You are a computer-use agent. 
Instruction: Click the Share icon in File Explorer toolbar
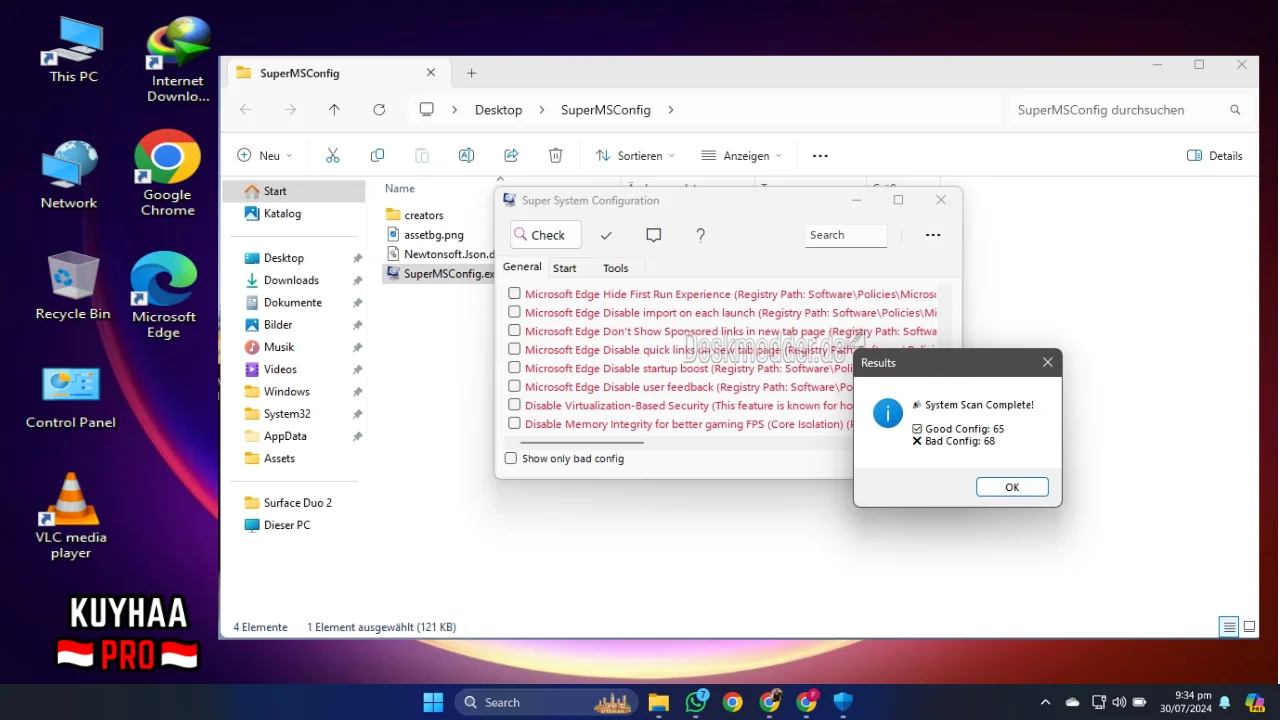(511, 155)
